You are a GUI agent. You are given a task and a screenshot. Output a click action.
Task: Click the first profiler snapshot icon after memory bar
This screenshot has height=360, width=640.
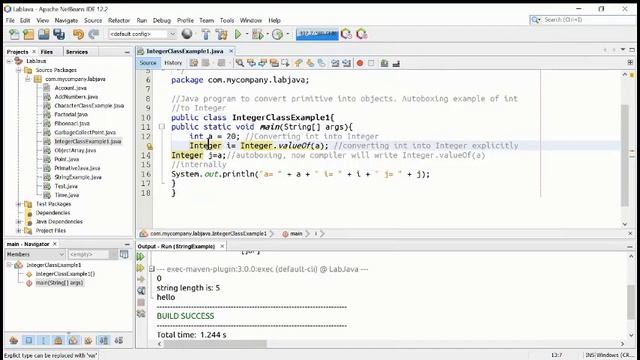346,34
